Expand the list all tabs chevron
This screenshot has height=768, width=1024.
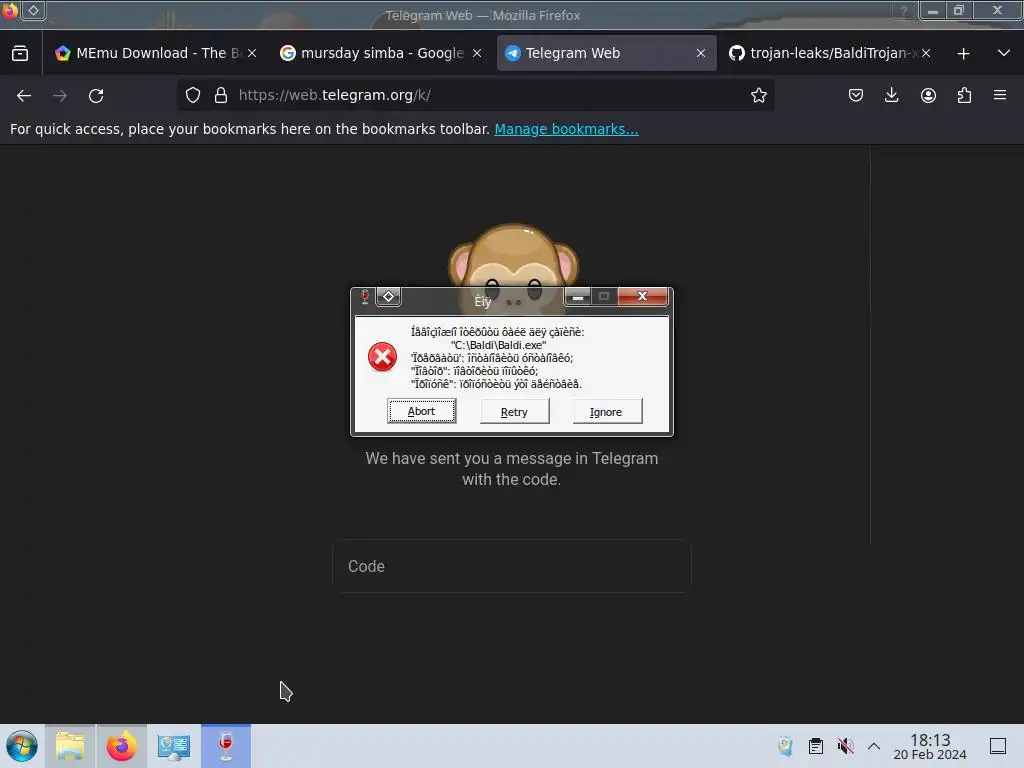[1004, 53]
